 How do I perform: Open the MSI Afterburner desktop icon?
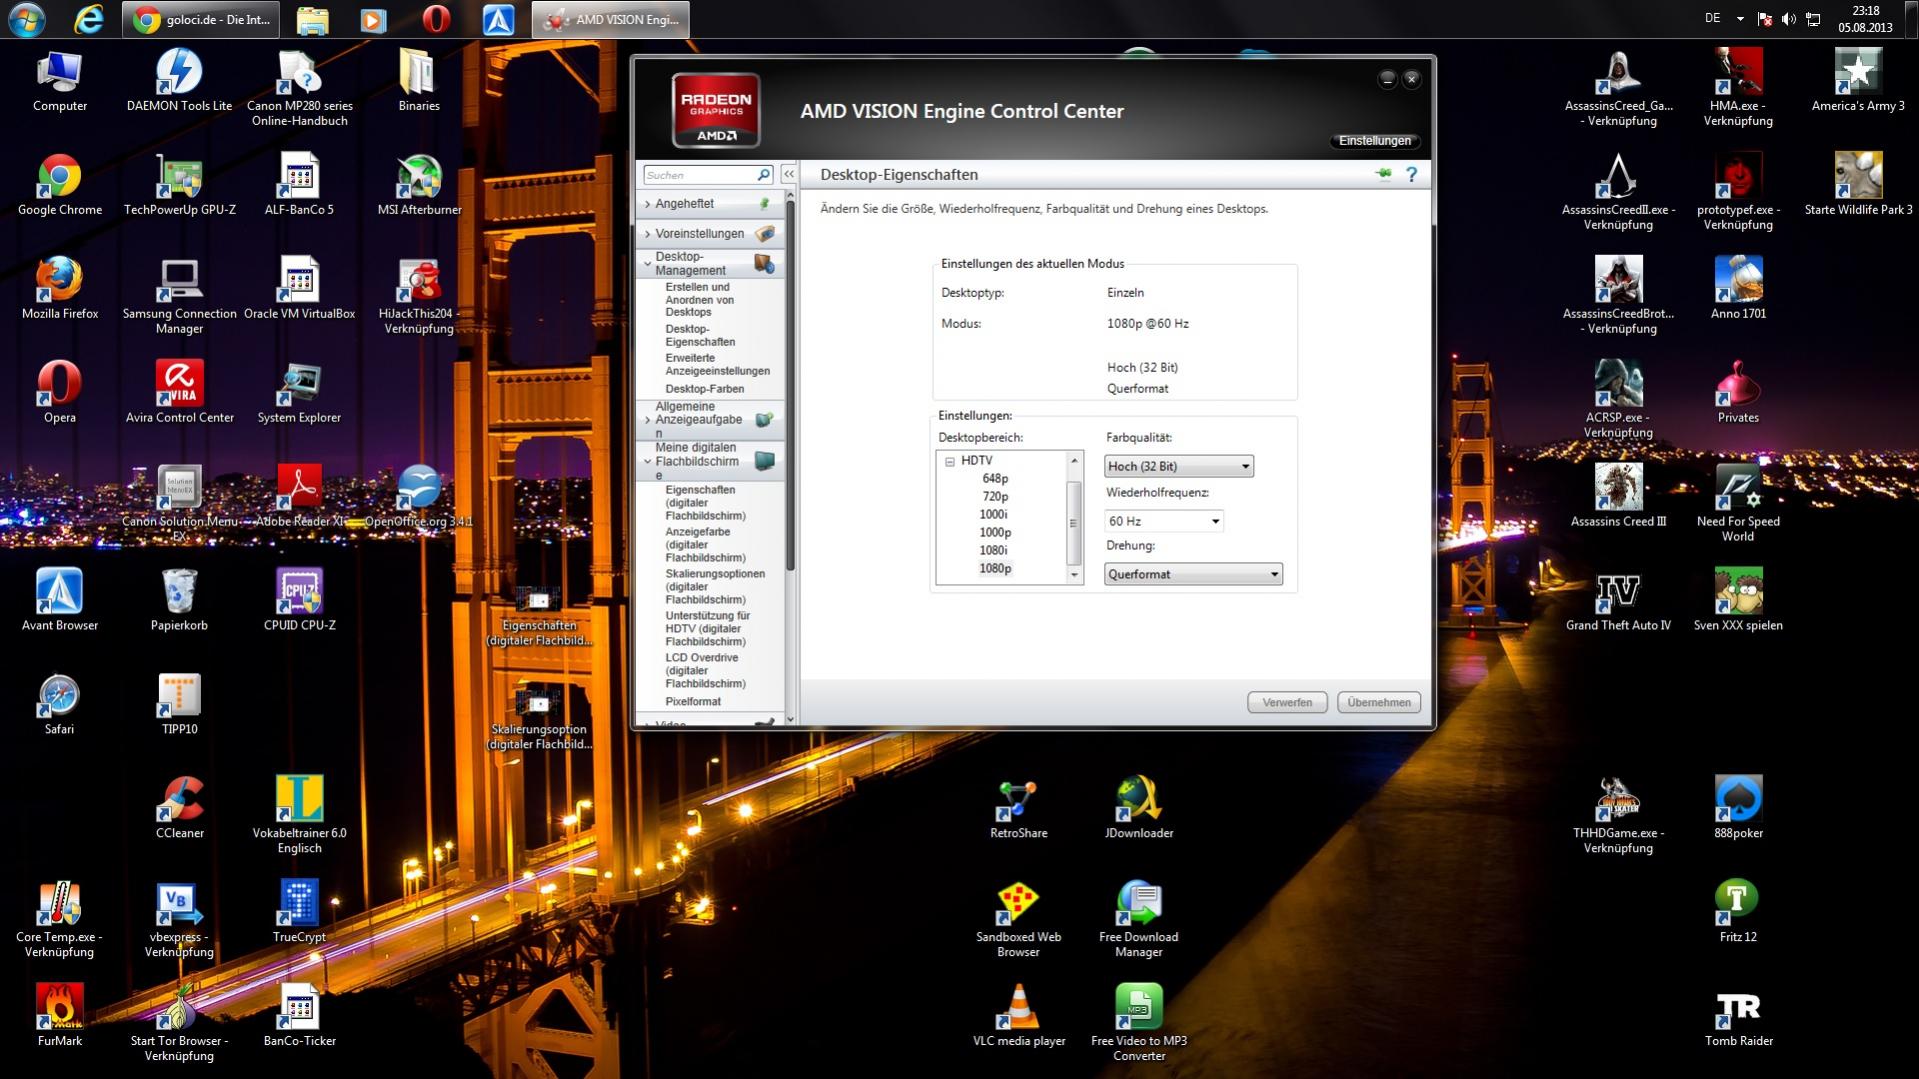tap(419, 186)
